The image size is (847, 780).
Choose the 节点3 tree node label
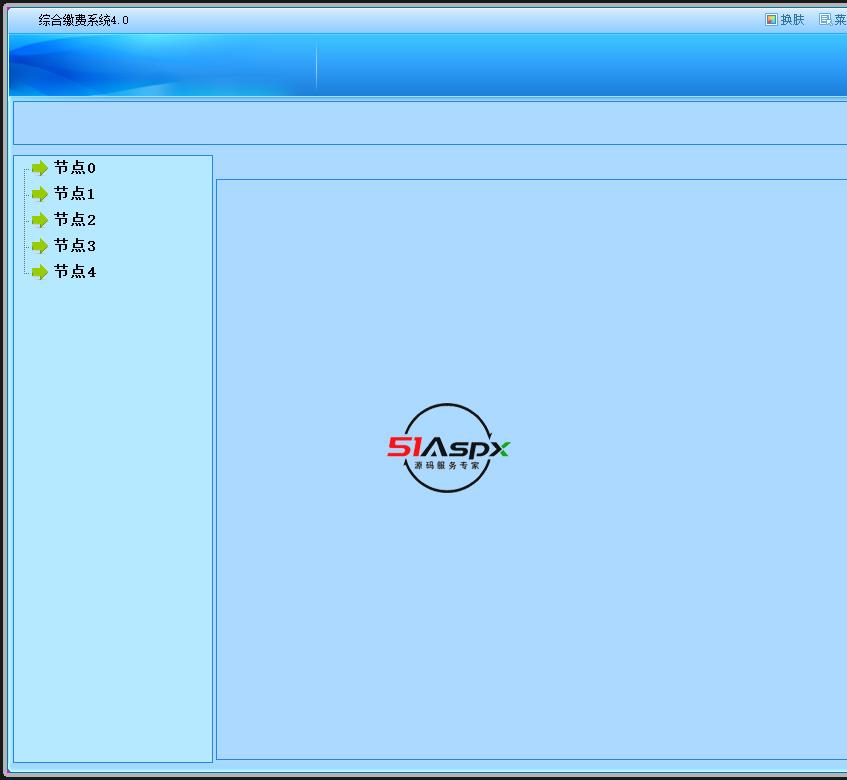[x=75, y=246]
